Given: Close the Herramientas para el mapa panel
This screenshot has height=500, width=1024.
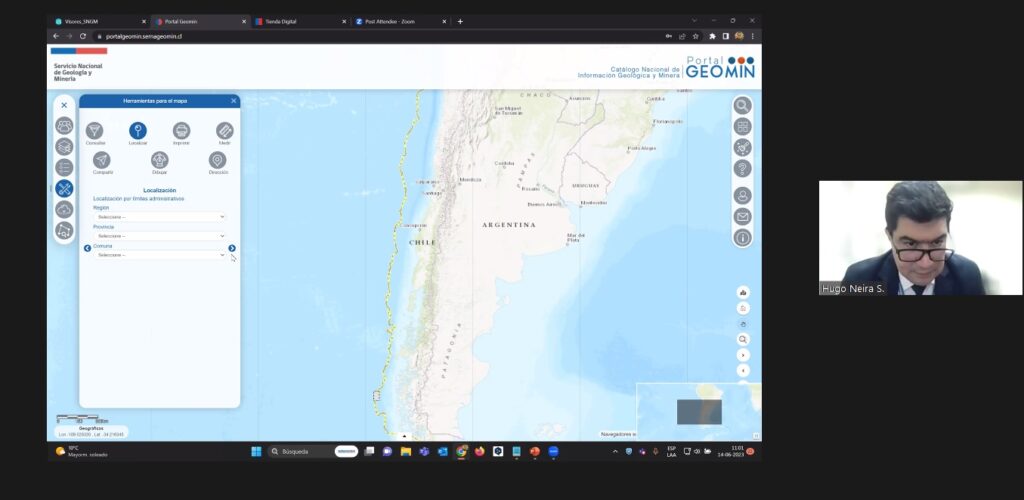Looking at the screenshot, I should coord(234,101).
